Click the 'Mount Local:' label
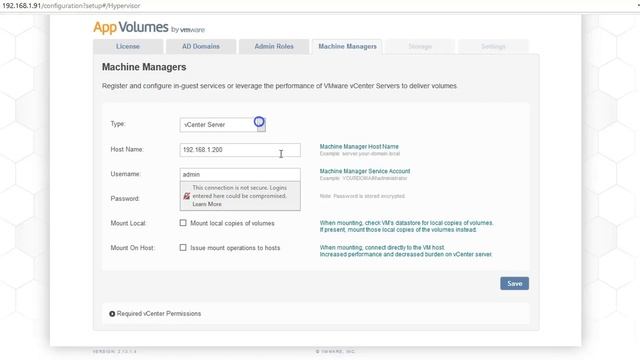This screenshot has width=640, height=360. [128, 223]
